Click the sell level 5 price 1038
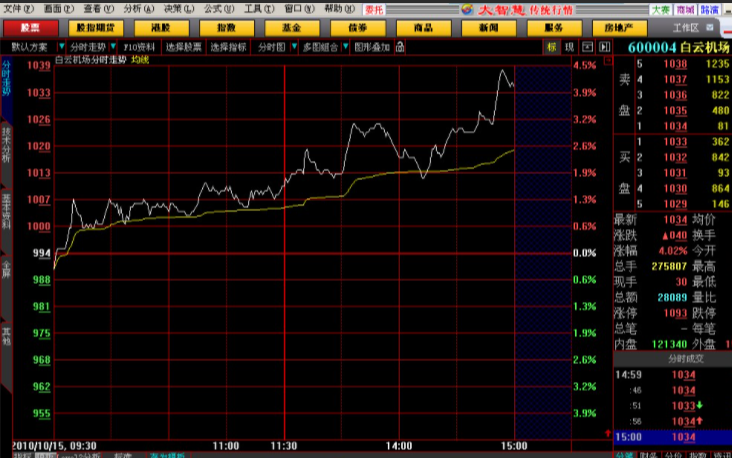This screenshot has height=458, width=732. coord(675,64)
